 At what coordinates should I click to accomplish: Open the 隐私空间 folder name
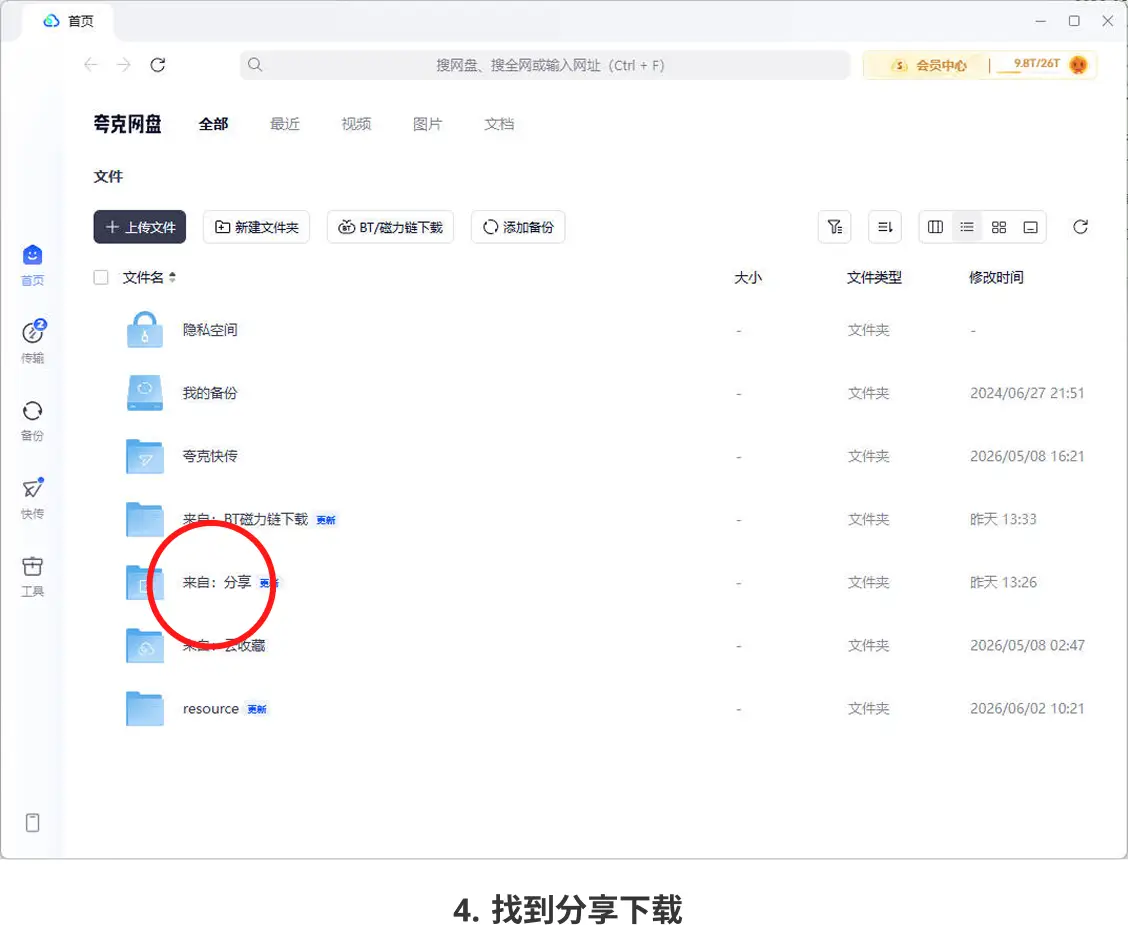pos(210,330)
